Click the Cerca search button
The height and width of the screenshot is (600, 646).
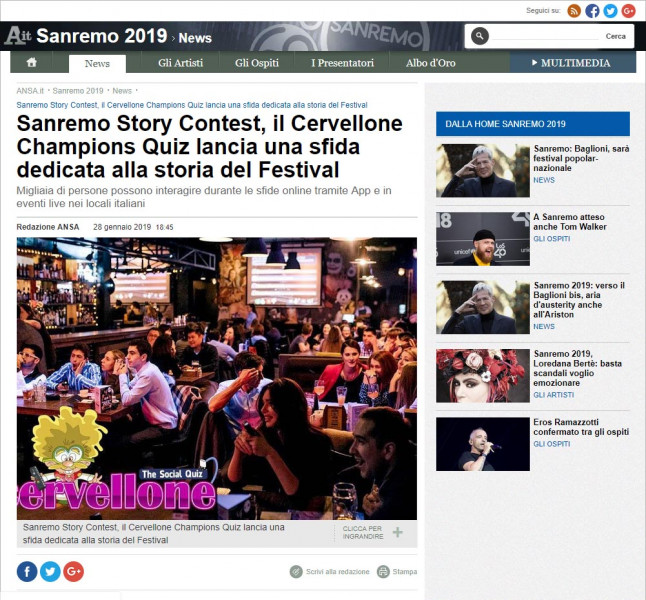(616, 36)
